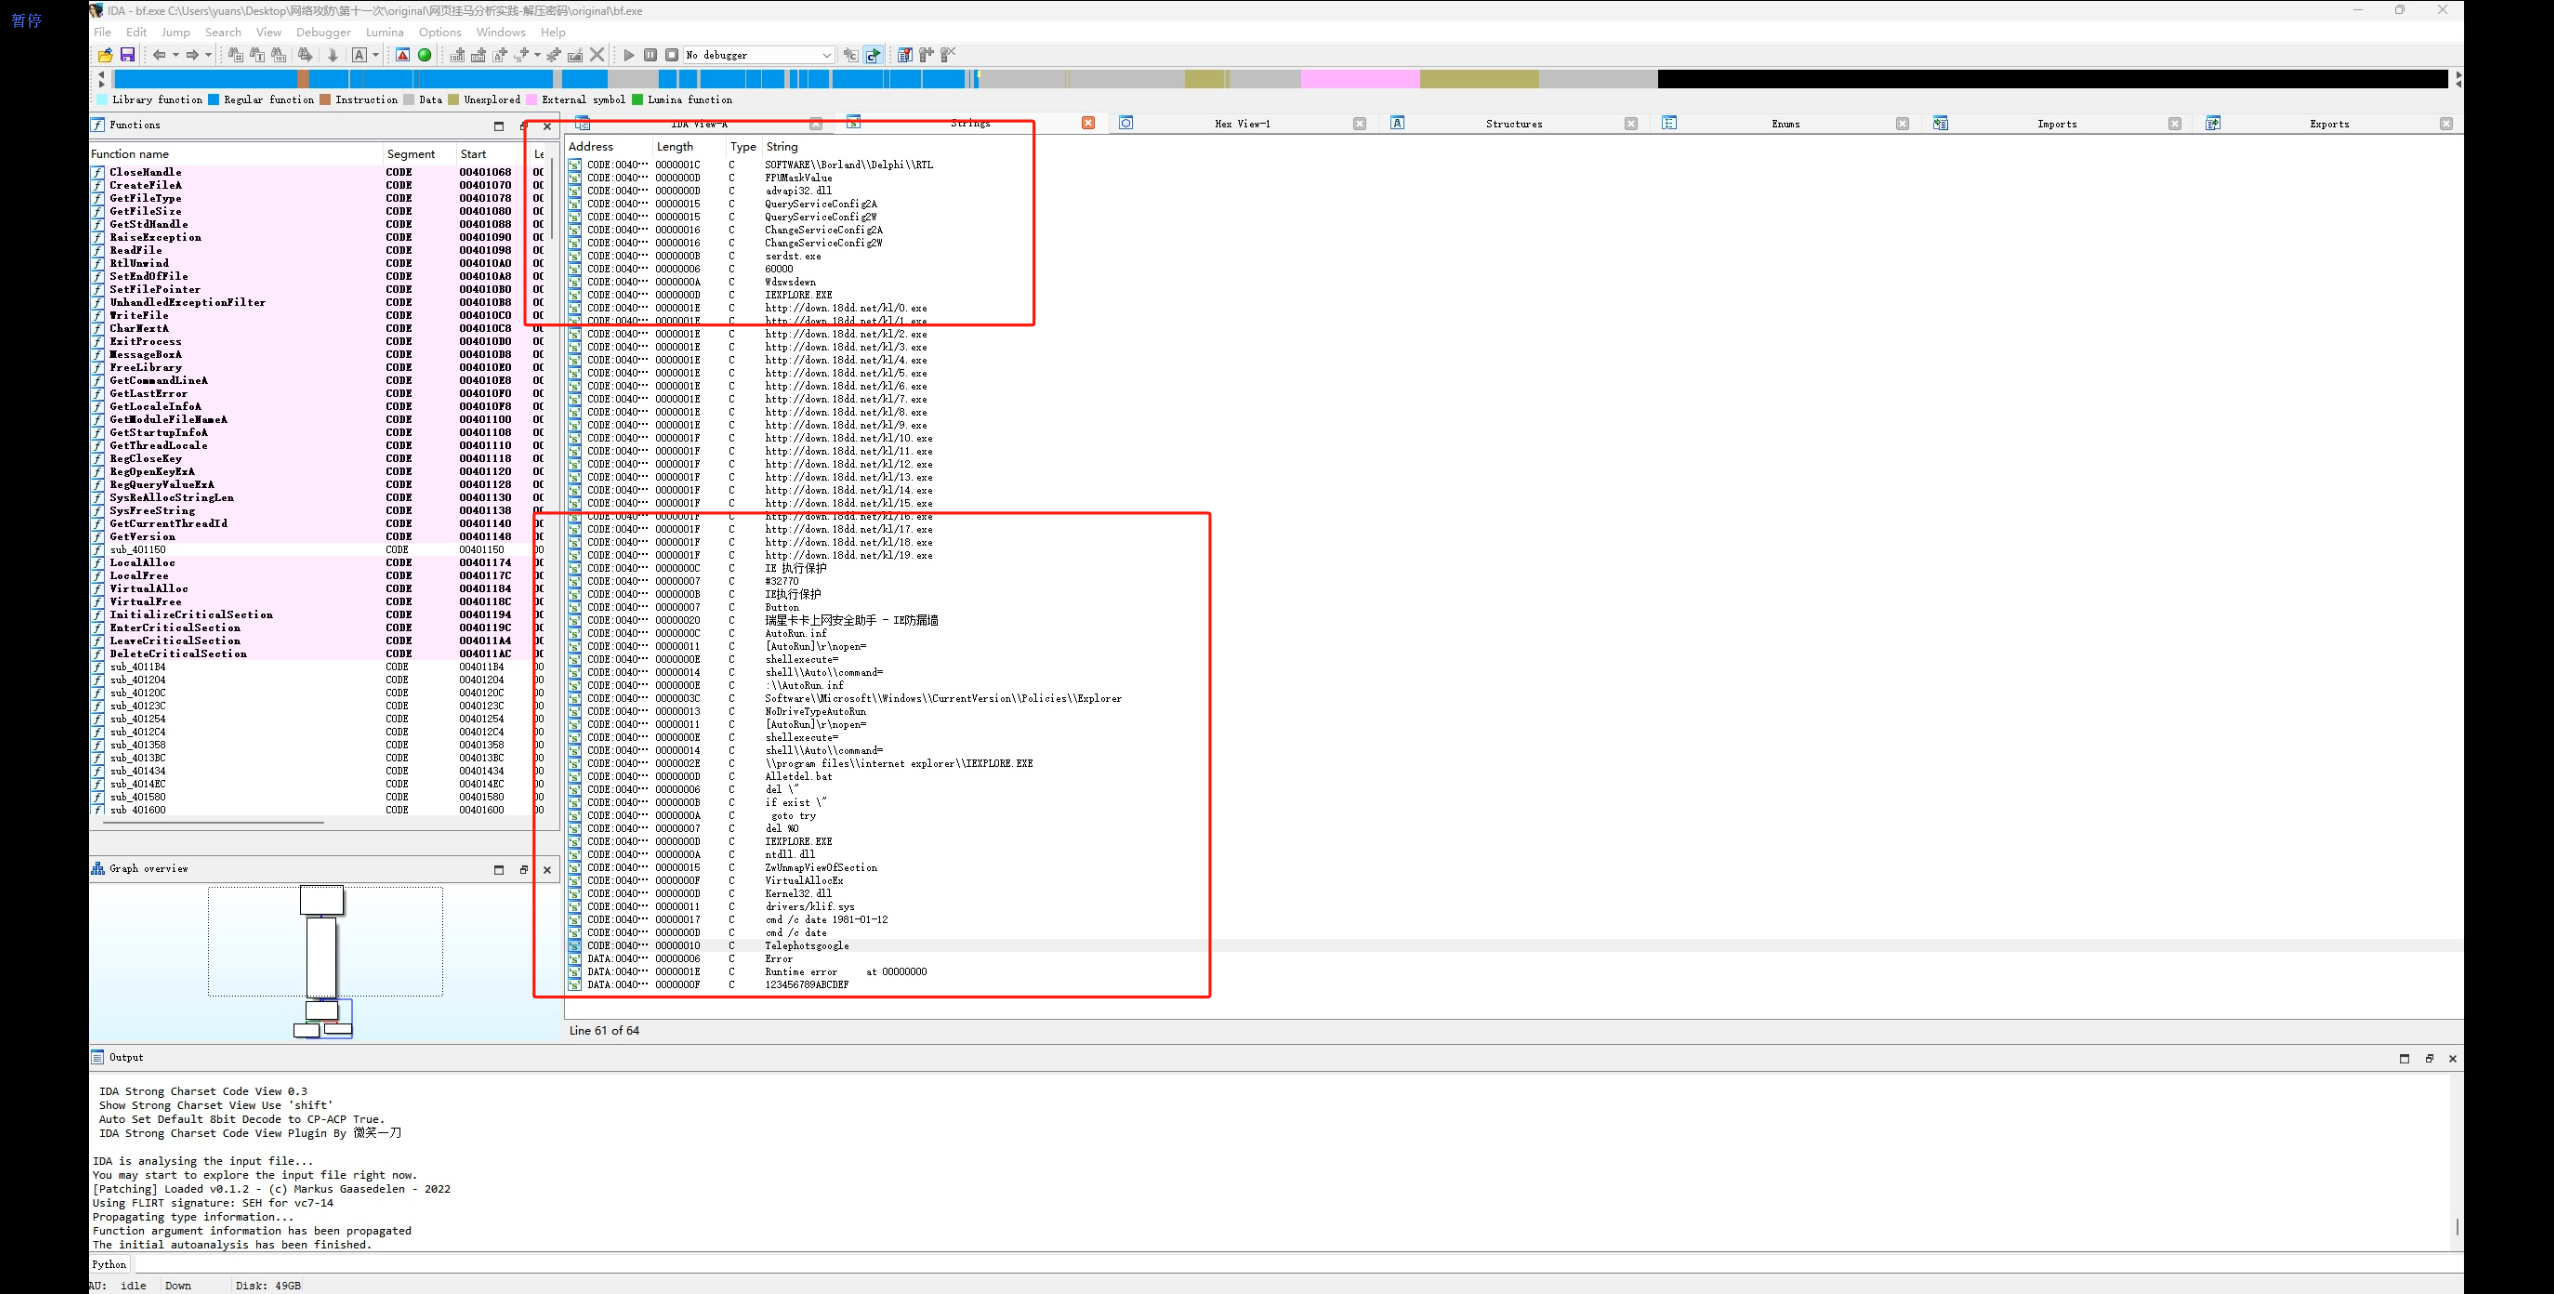
Task: Open the No debugger dropdown
Action: coord(826,55)
